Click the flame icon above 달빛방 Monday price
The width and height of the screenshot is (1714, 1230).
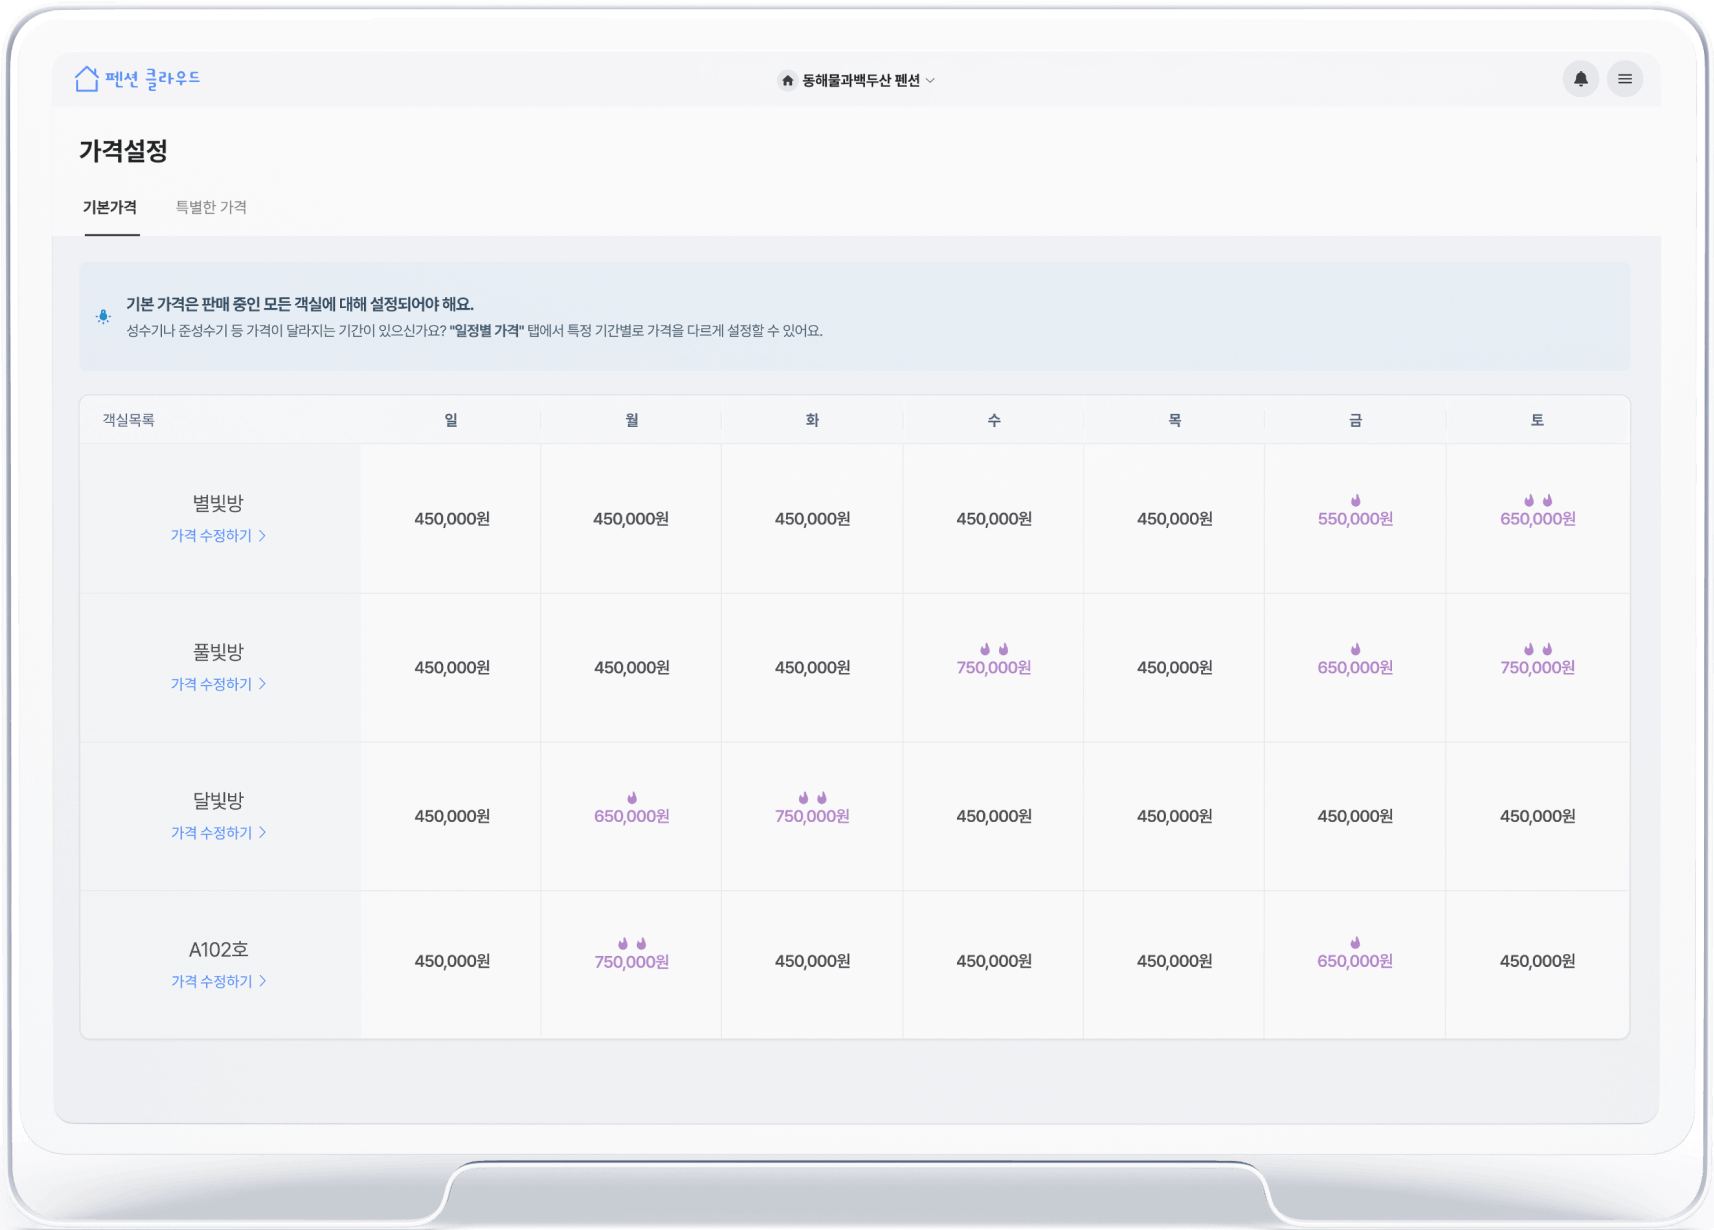tap(631, 798)
